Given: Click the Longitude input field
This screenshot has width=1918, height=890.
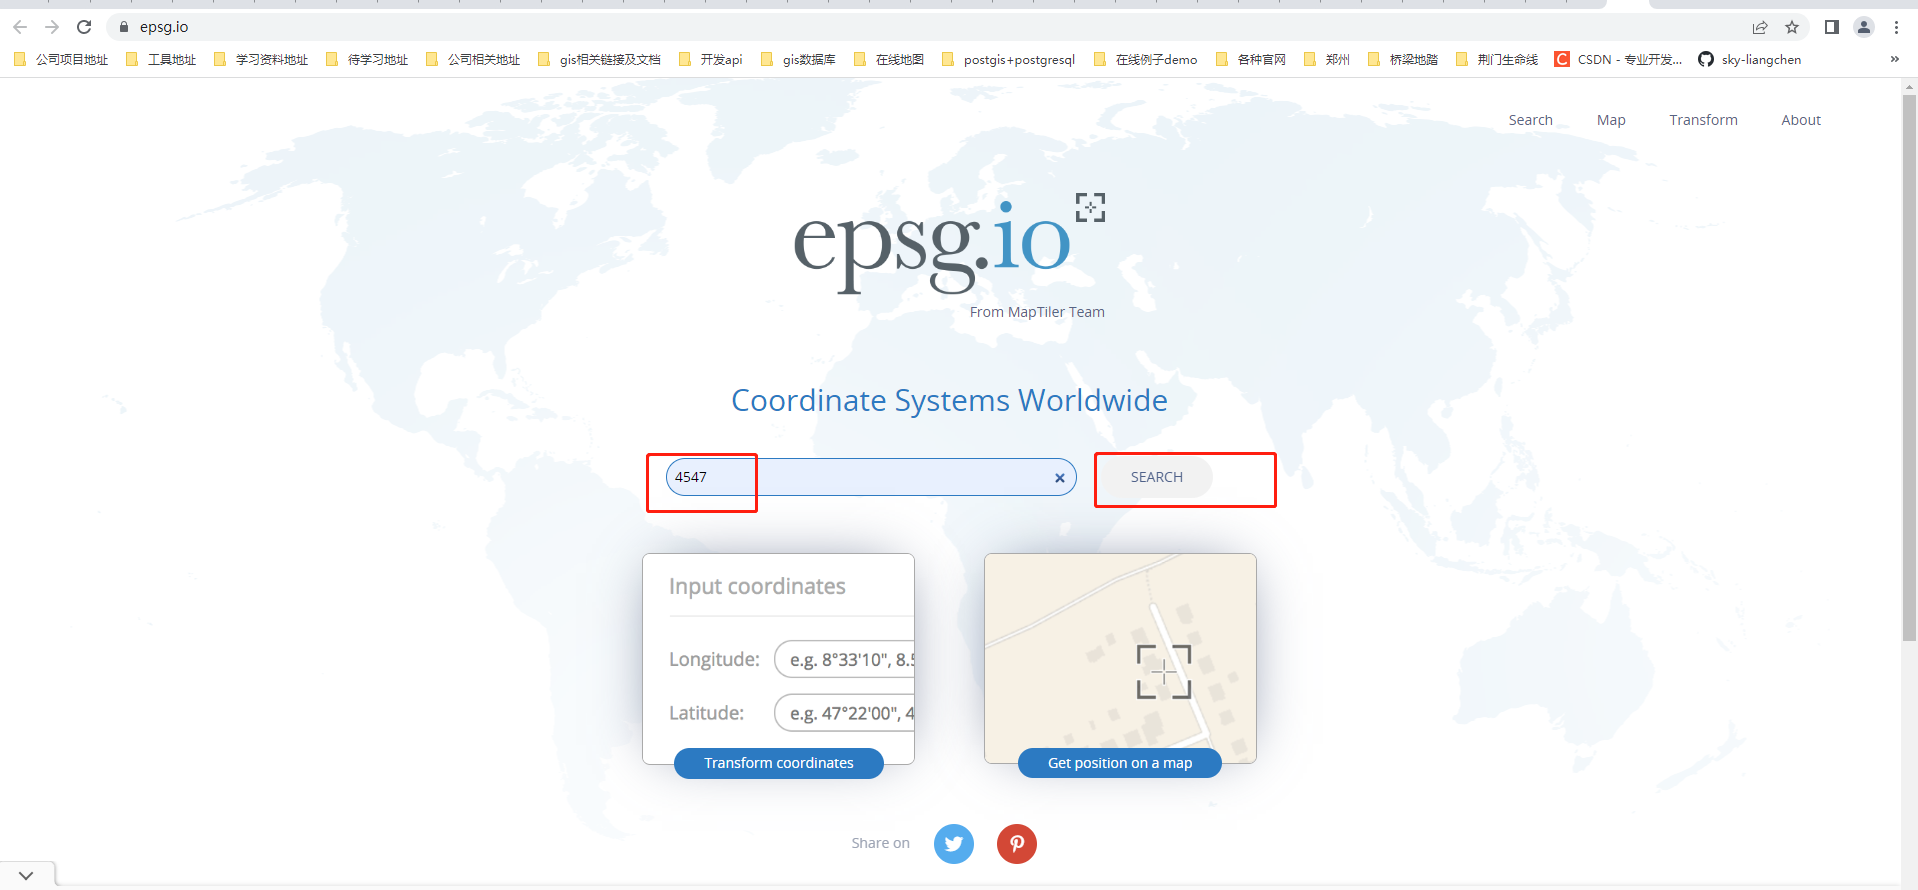Looking at the screenshot, I should click(x=845, y=659).
